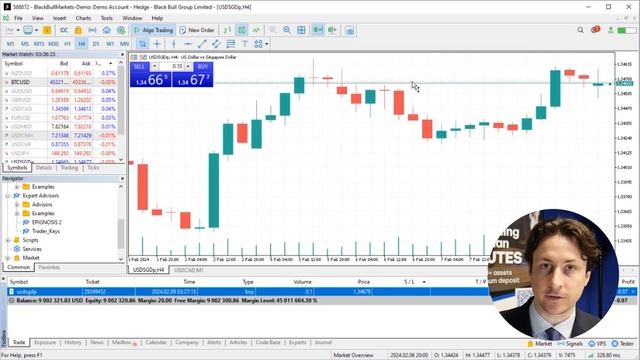Select the cursor pointer tool
The image size is (640, 360).
(142, 44)
